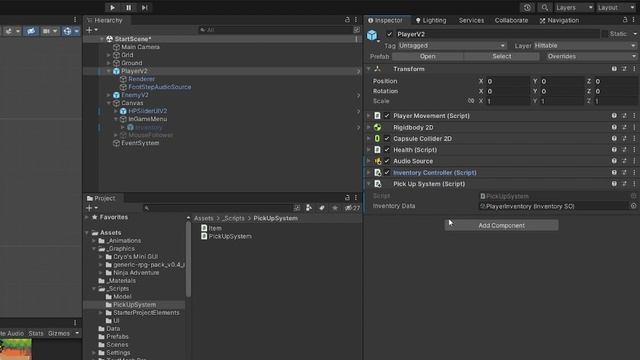Image resolution: width=640 pixels, height=360 pixels.
Task: Disable the Capsule Collider 2D checkbox
Action: pos(387,139)
